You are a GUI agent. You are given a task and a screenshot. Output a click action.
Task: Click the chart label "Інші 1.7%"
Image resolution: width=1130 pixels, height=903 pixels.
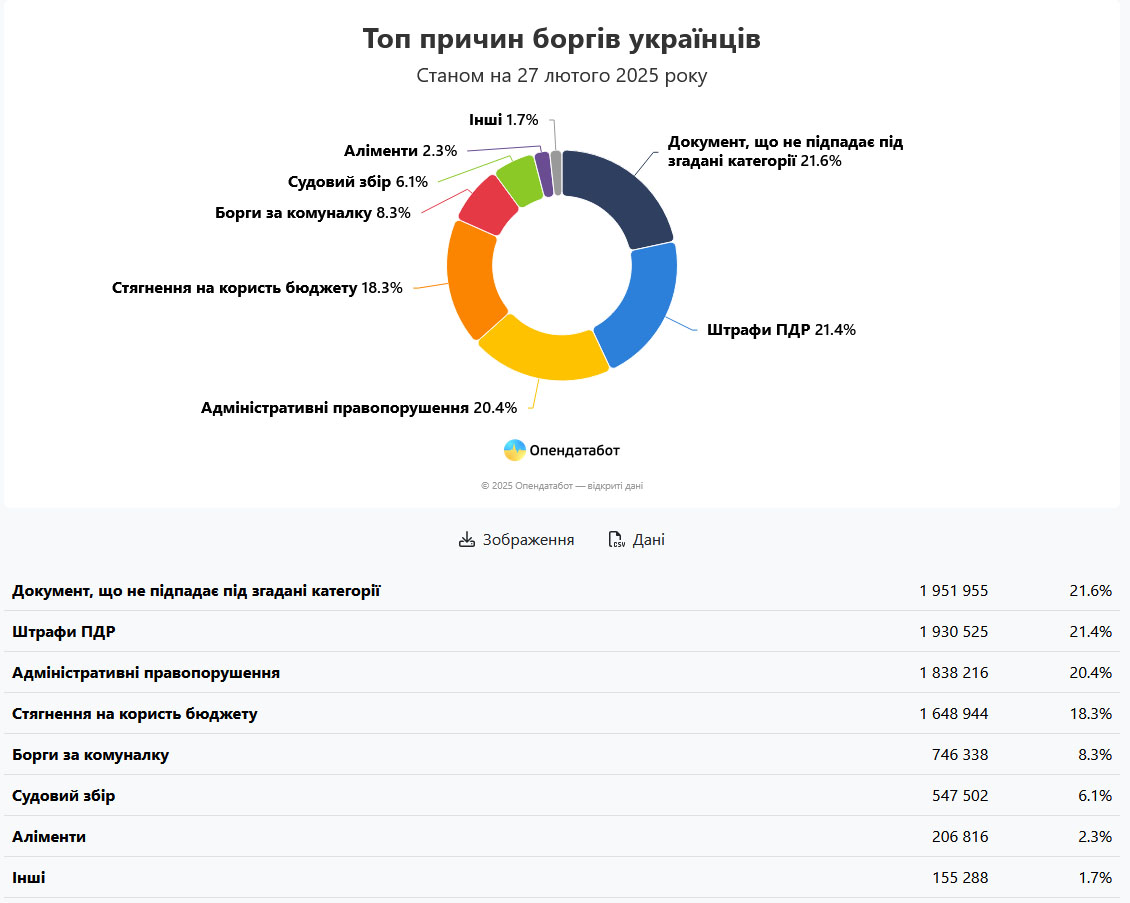point(503,120)
